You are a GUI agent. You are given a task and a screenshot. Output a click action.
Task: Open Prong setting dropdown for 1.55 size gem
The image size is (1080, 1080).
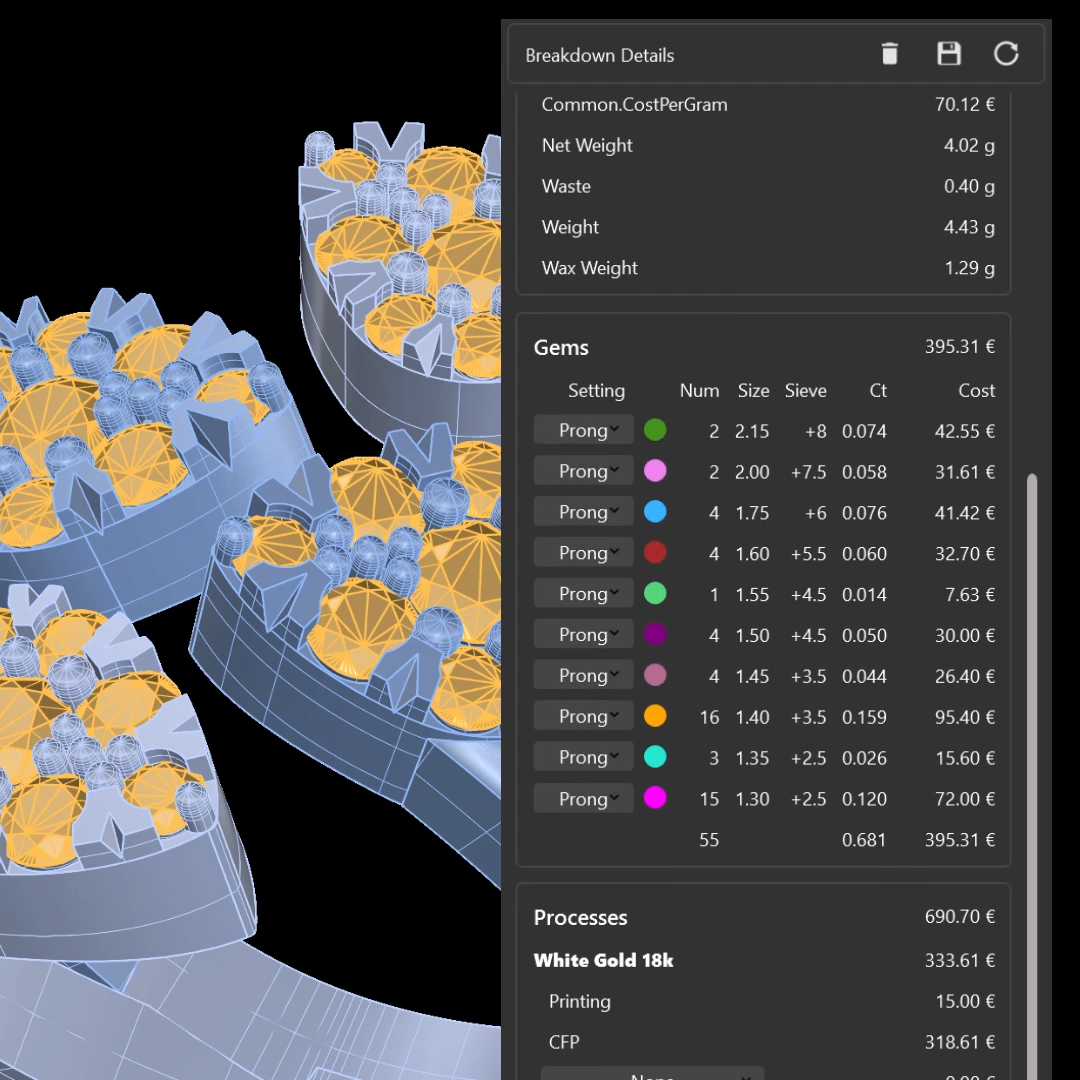click(x=583, y=594)
